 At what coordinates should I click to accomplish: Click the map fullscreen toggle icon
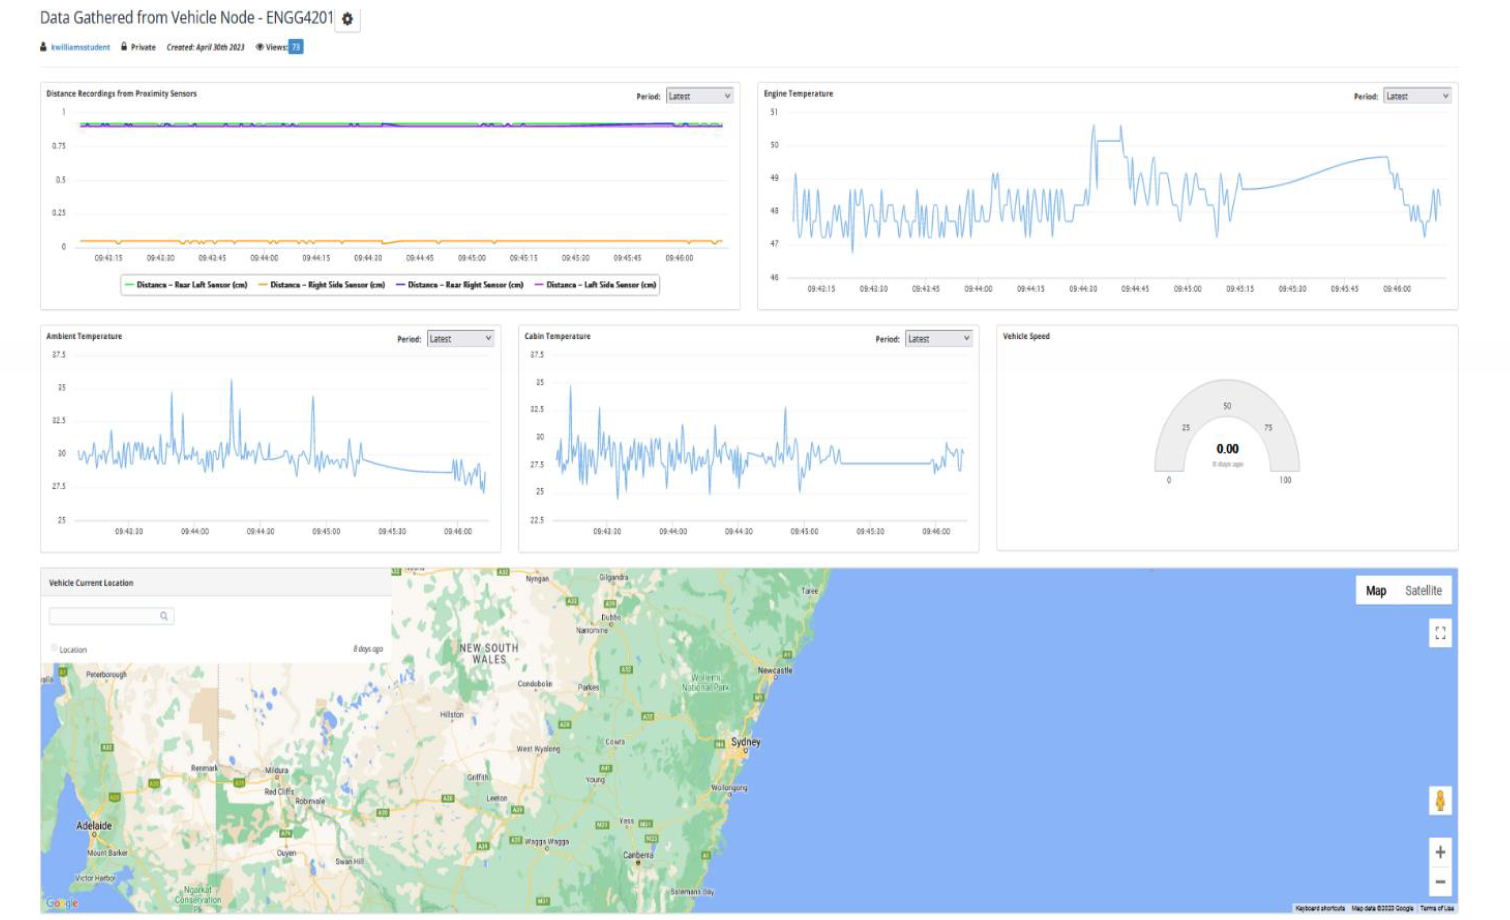click(x=1440, y=633)
